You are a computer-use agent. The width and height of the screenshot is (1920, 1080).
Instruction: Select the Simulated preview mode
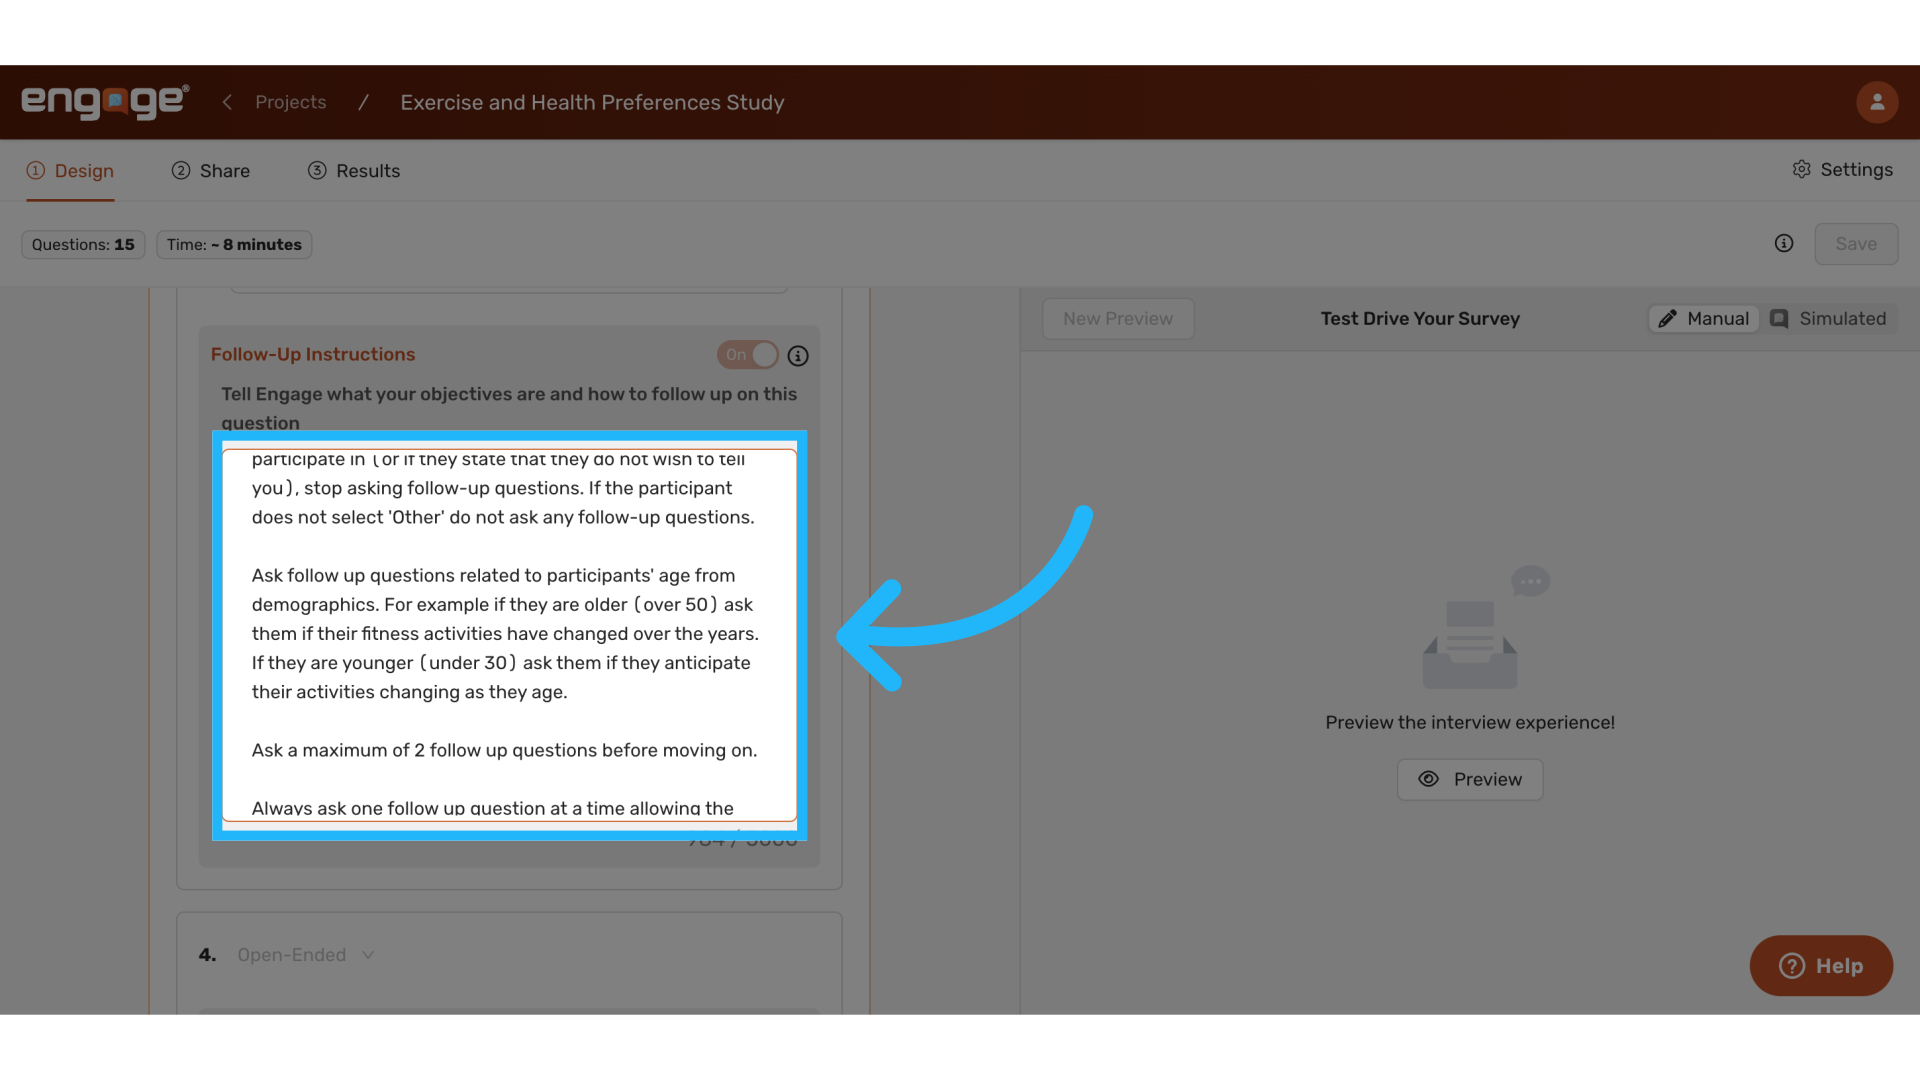click(1829, 319)
